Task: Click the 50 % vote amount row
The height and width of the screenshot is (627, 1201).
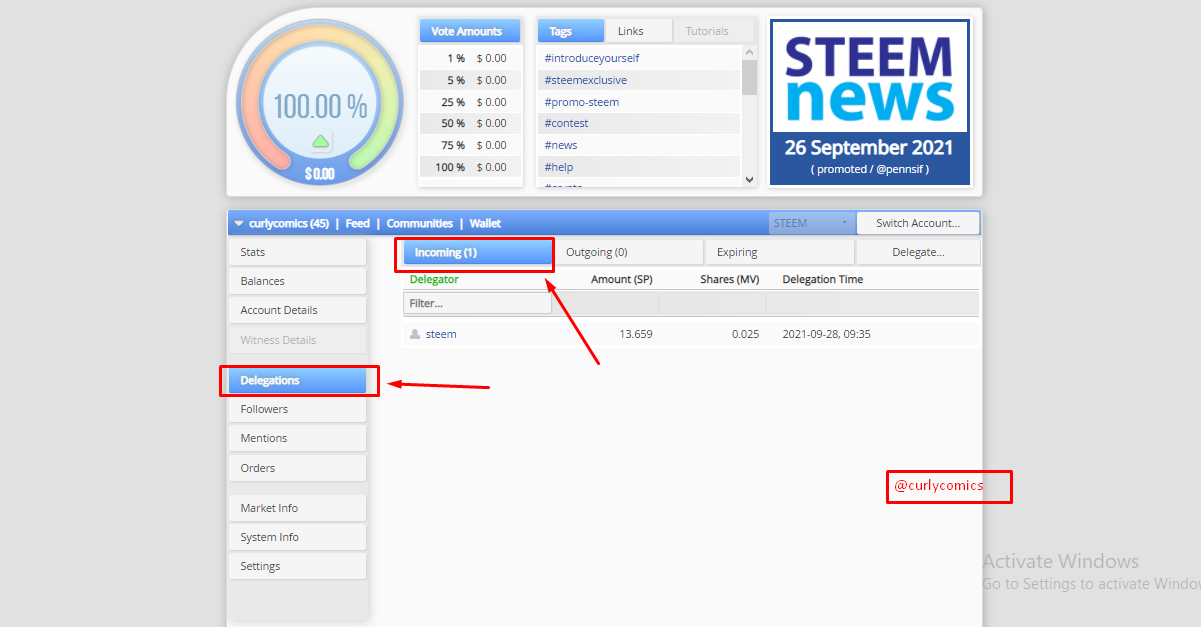Action: click(x=470, y=123)
